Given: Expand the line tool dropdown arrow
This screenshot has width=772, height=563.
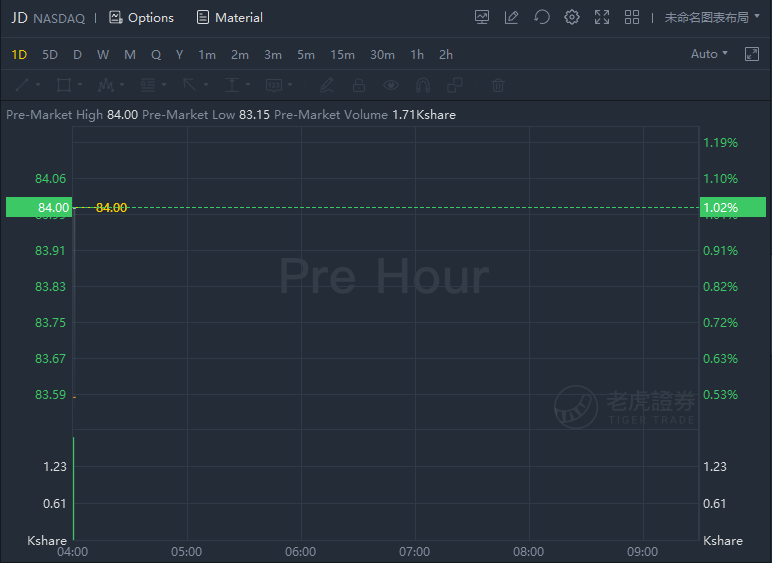Looking at the screenshot, I should pos(38,85).
